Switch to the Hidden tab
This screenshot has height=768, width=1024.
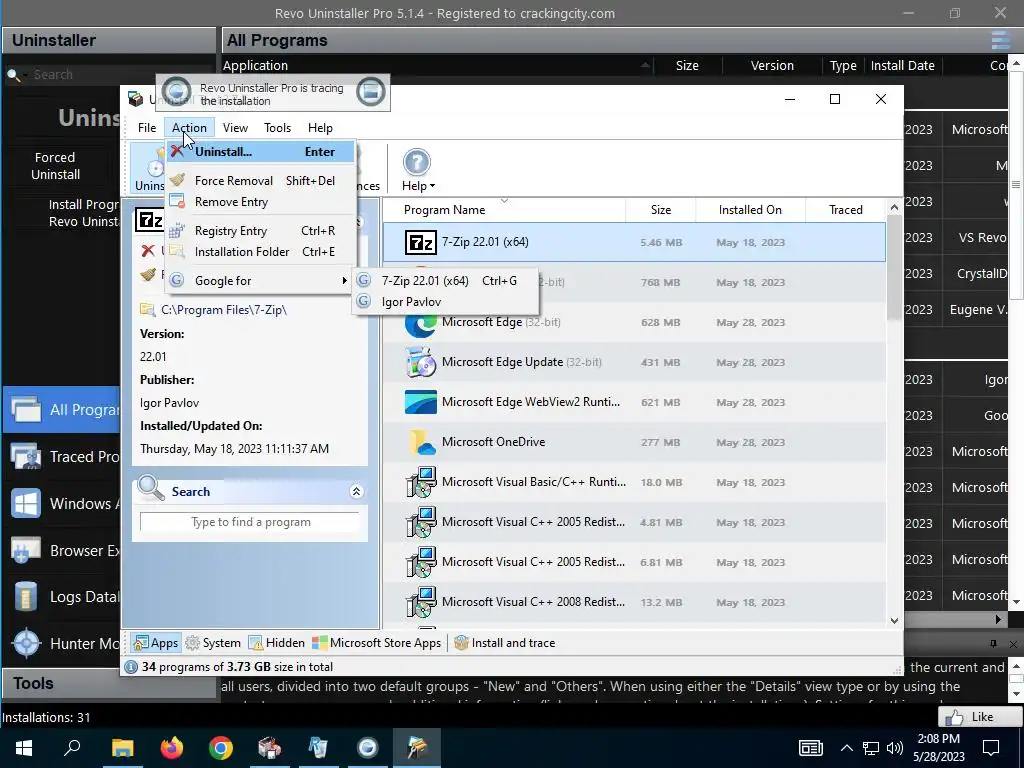(x=277, y=643)
